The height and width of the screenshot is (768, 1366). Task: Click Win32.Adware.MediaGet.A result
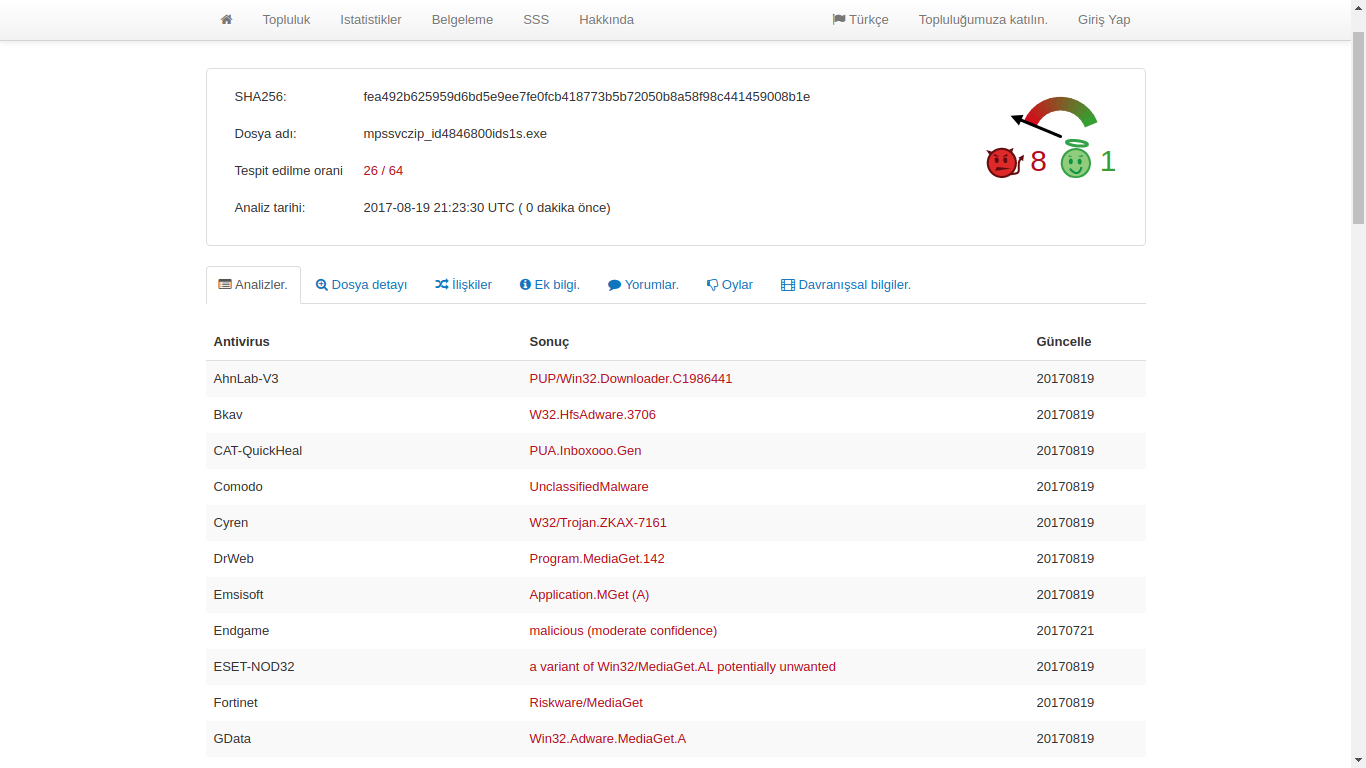608,739
